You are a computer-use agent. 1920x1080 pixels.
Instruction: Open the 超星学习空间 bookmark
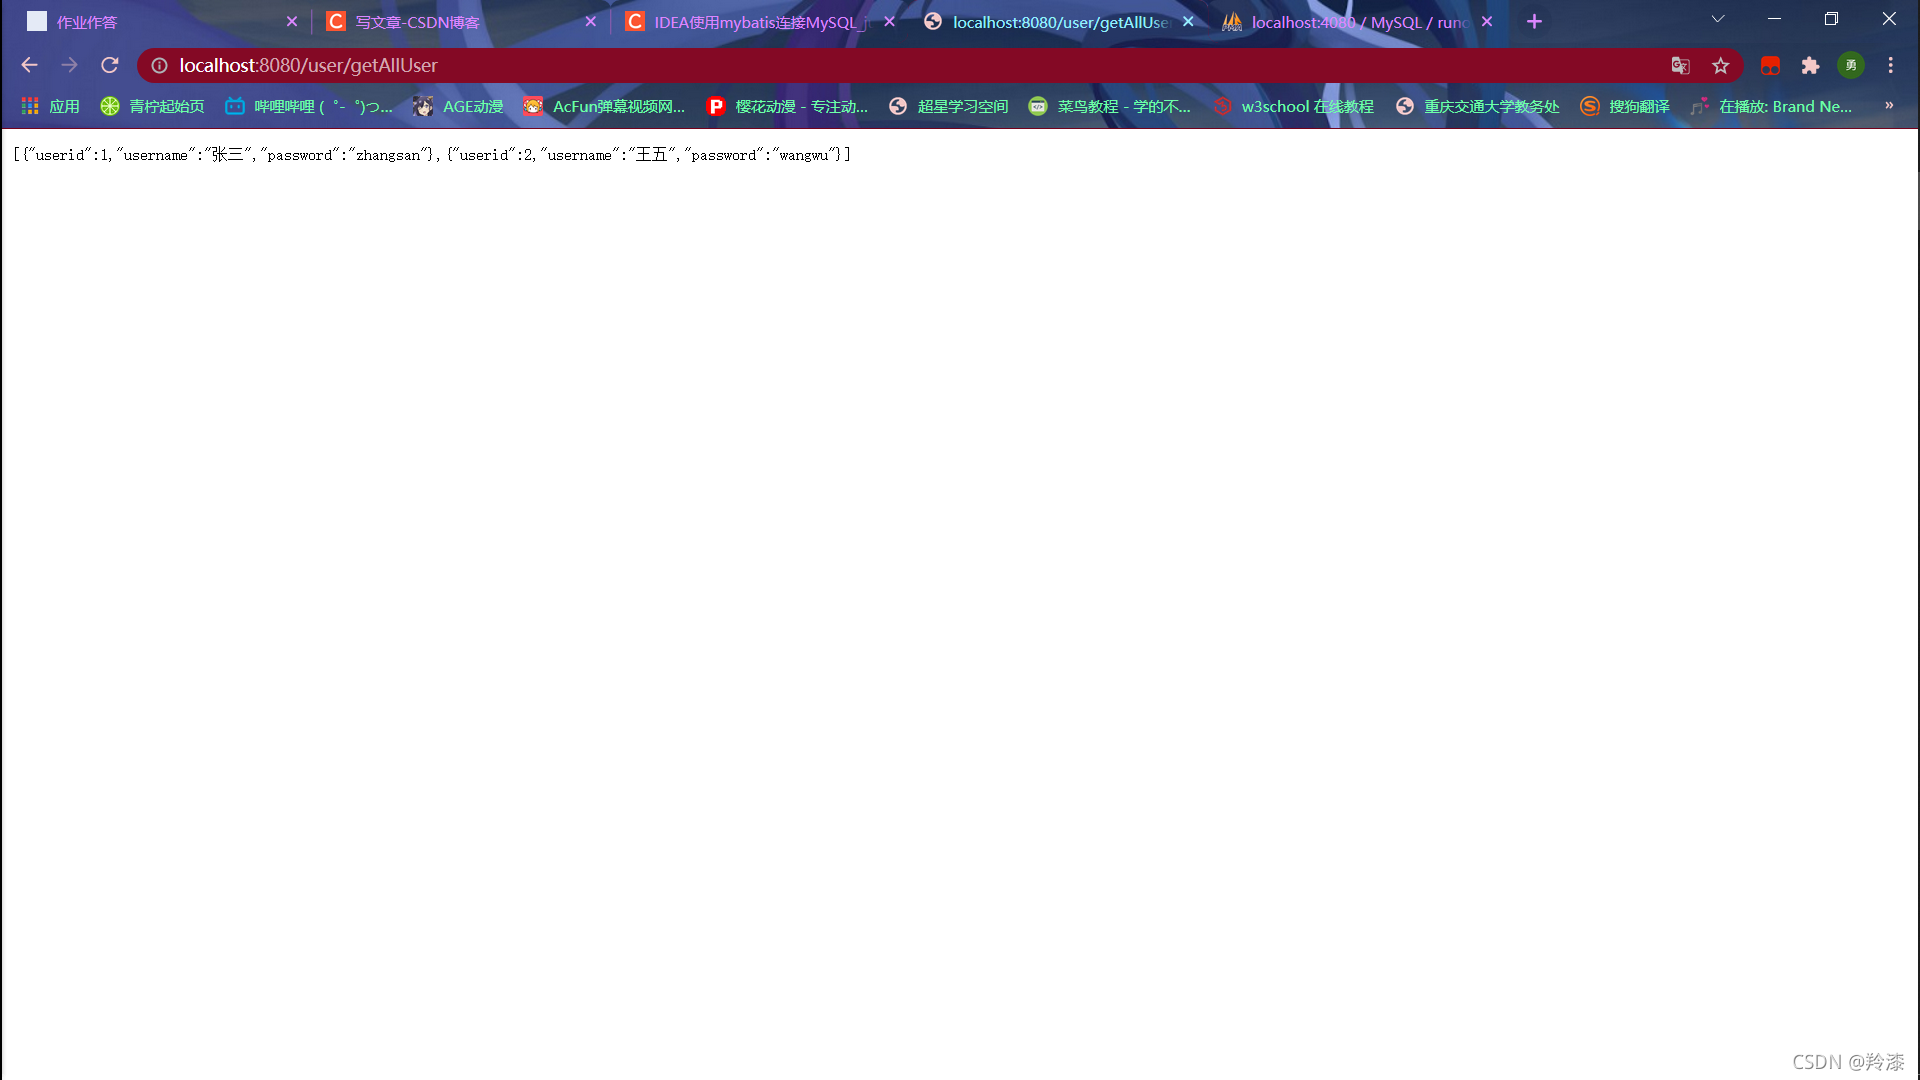[949, 106]
